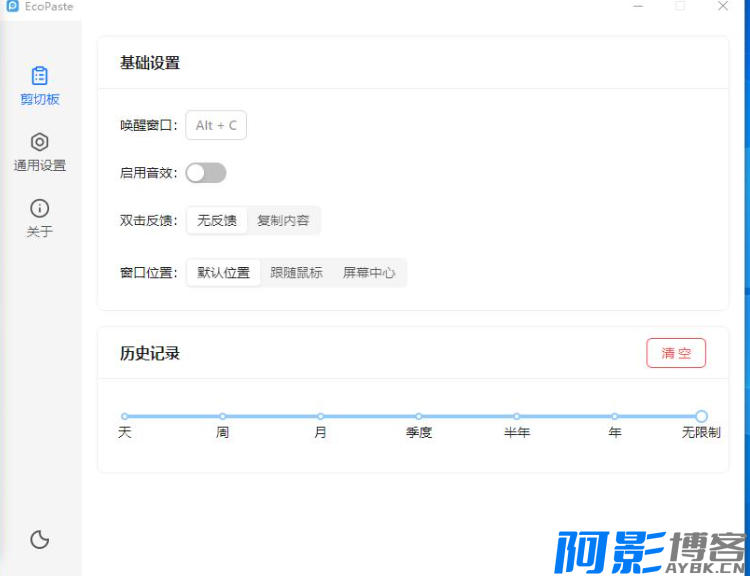
Task: Click the 窗口位置 label
Action: [x=149, y=273]
